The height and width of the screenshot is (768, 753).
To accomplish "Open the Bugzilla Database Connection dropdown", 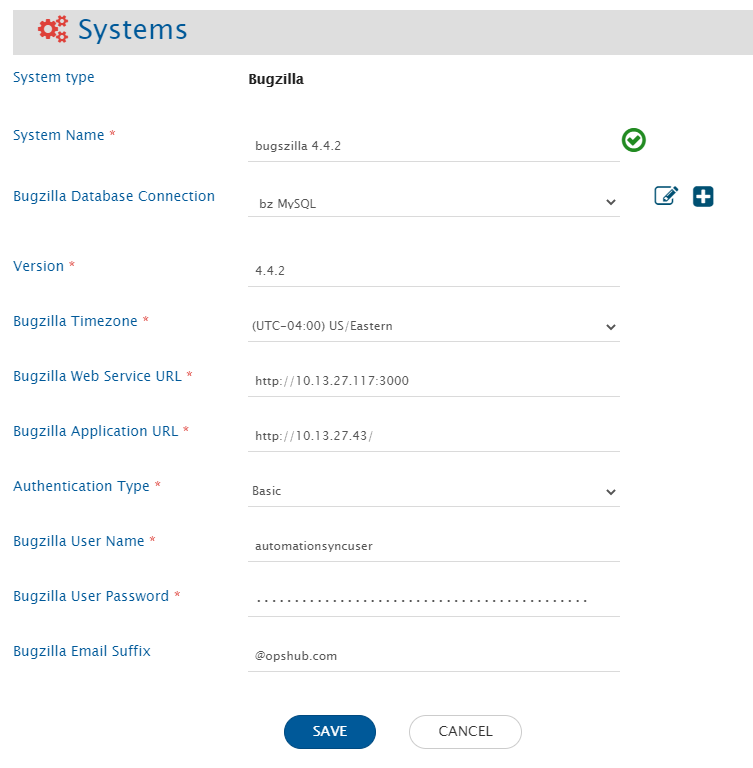I will (433, 203).
